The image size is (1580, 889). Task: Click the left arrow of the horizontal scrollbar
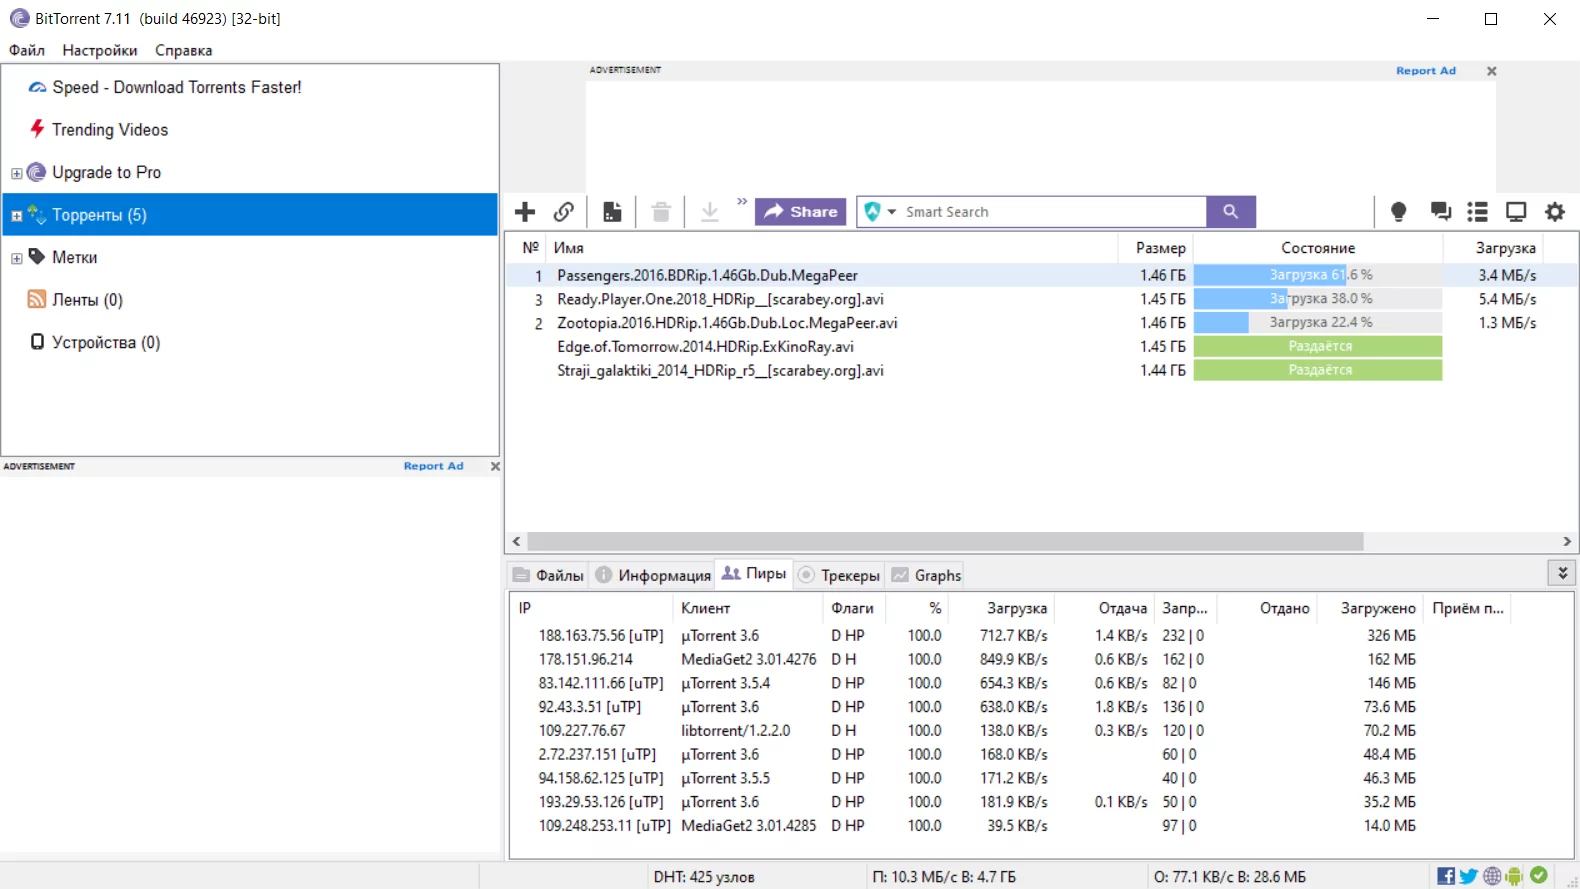[516, 541]
